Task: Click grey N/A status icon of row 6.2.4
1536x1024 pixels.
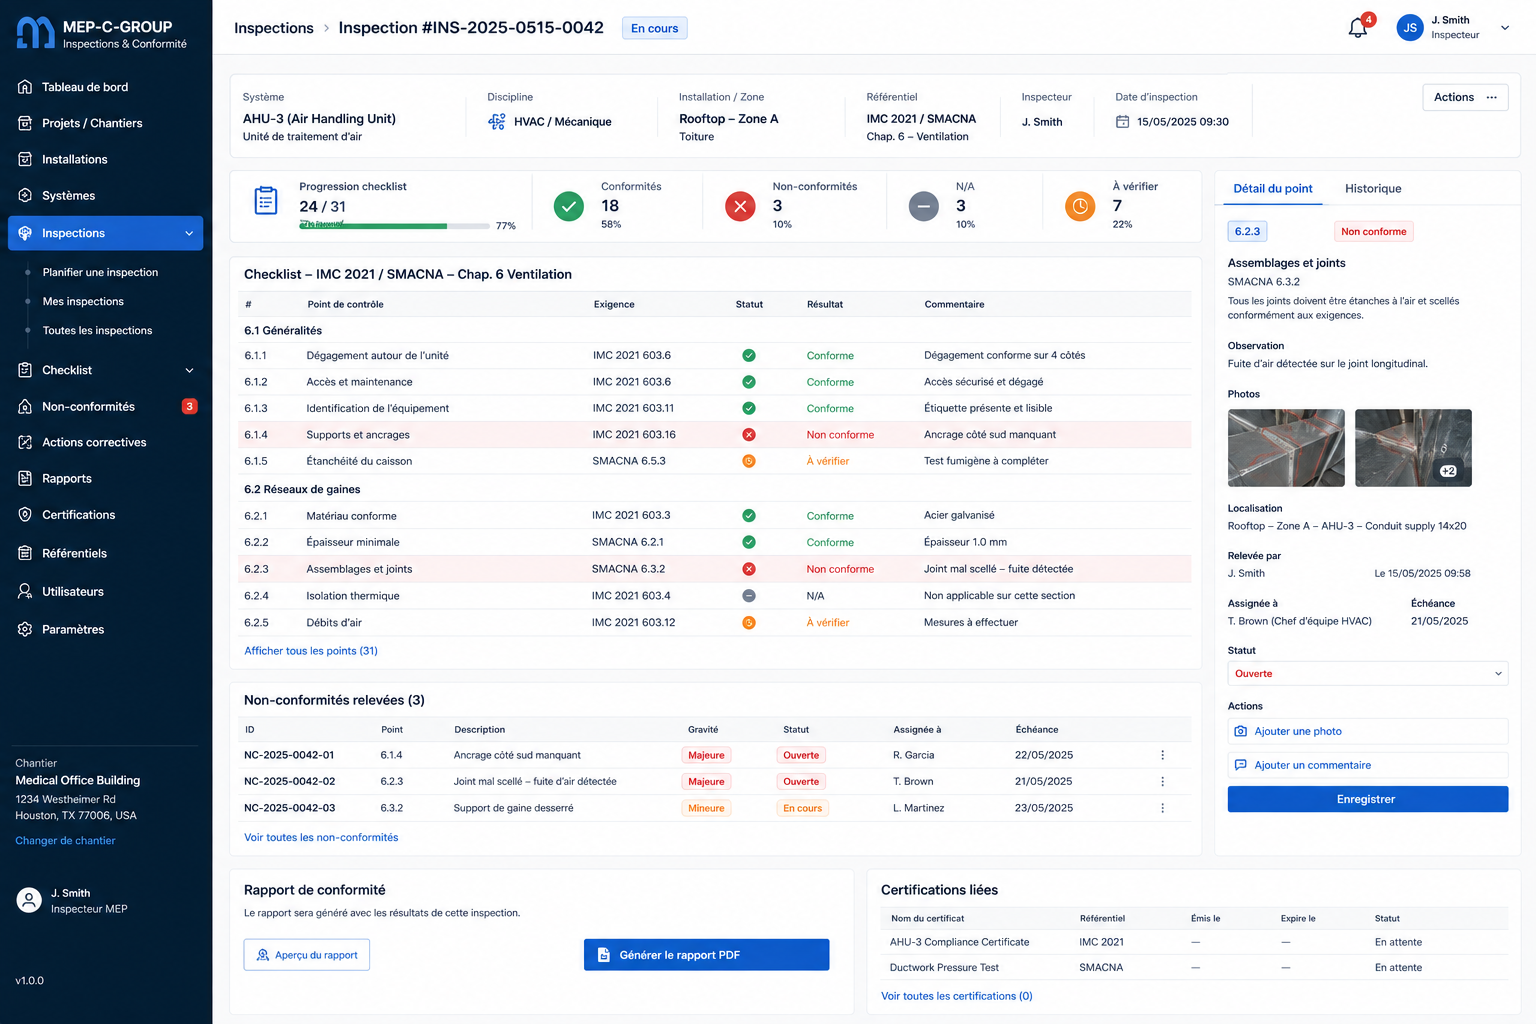Action: [749, 595]
